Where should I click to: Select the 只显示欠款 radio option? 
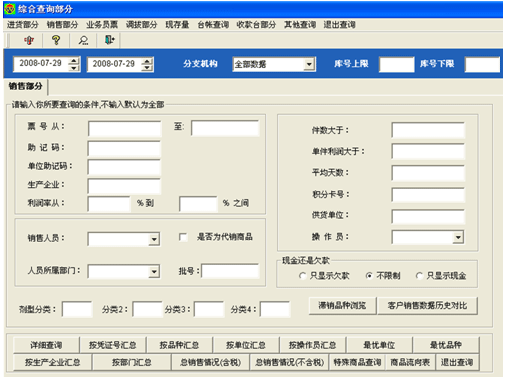click(302, 276)
